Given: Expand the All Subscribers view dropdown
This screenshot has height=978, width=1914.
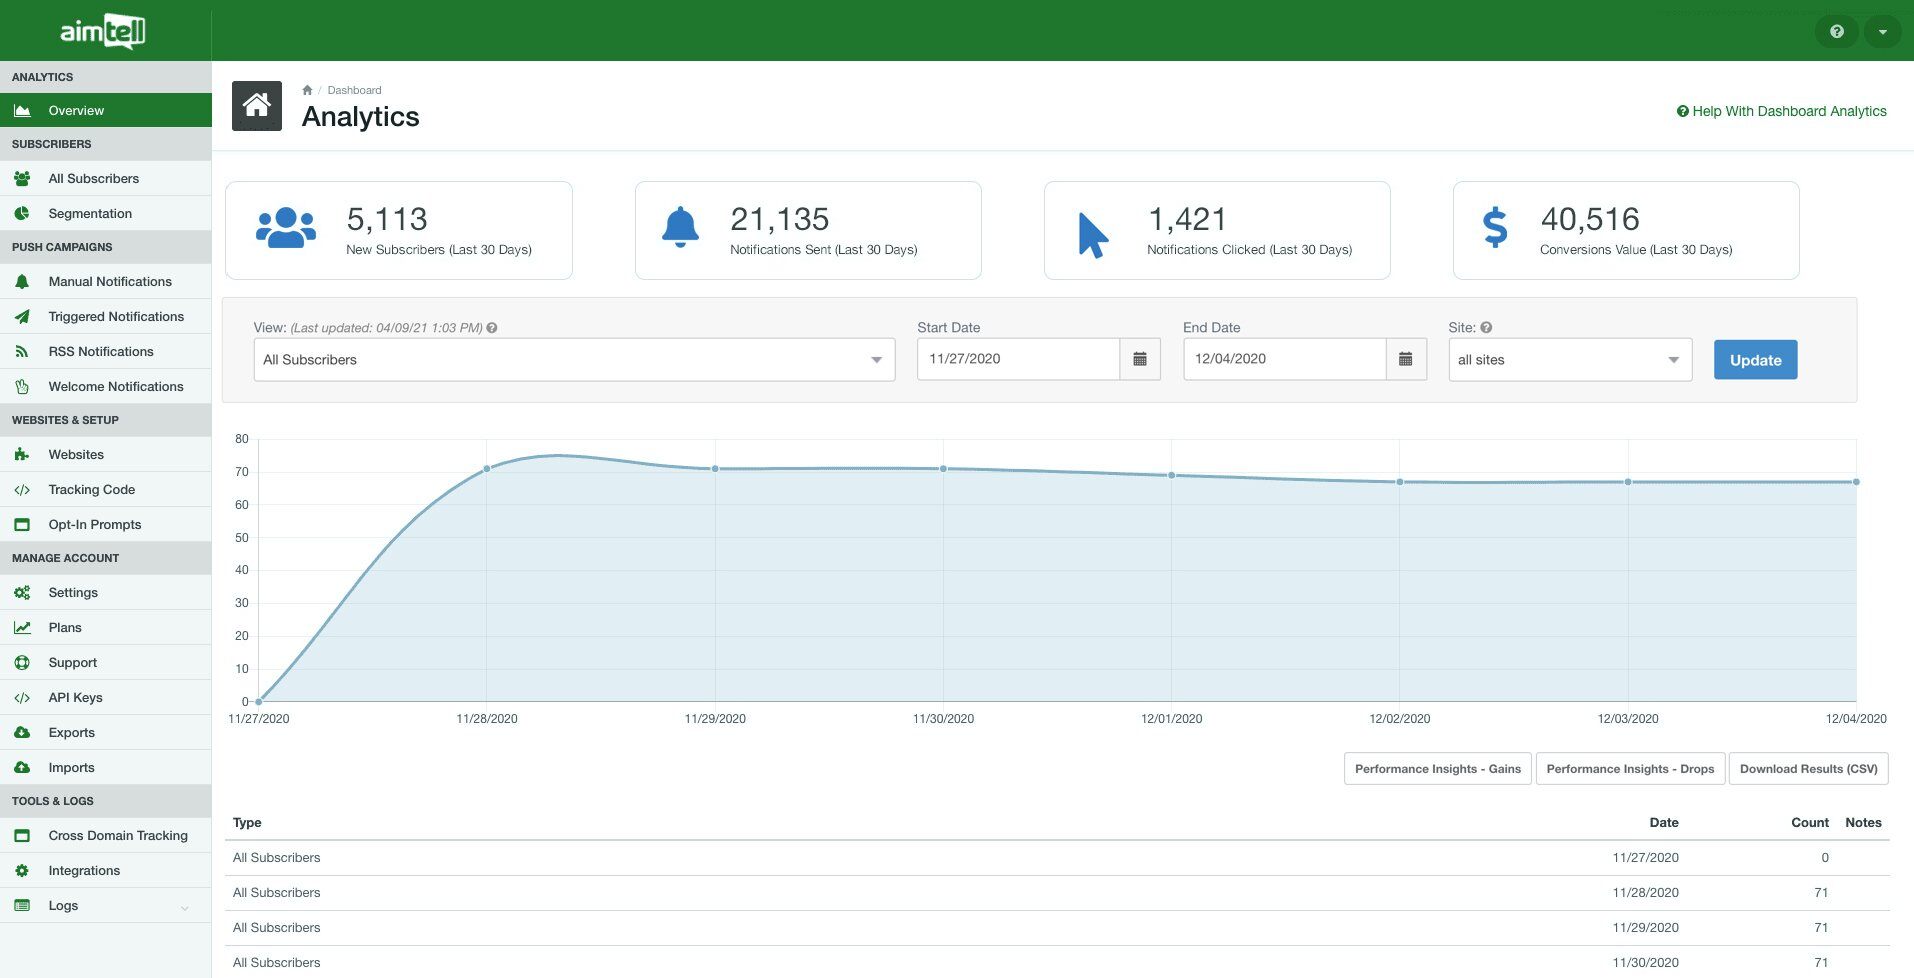Looking at the screenshot, I should point(574,360).
